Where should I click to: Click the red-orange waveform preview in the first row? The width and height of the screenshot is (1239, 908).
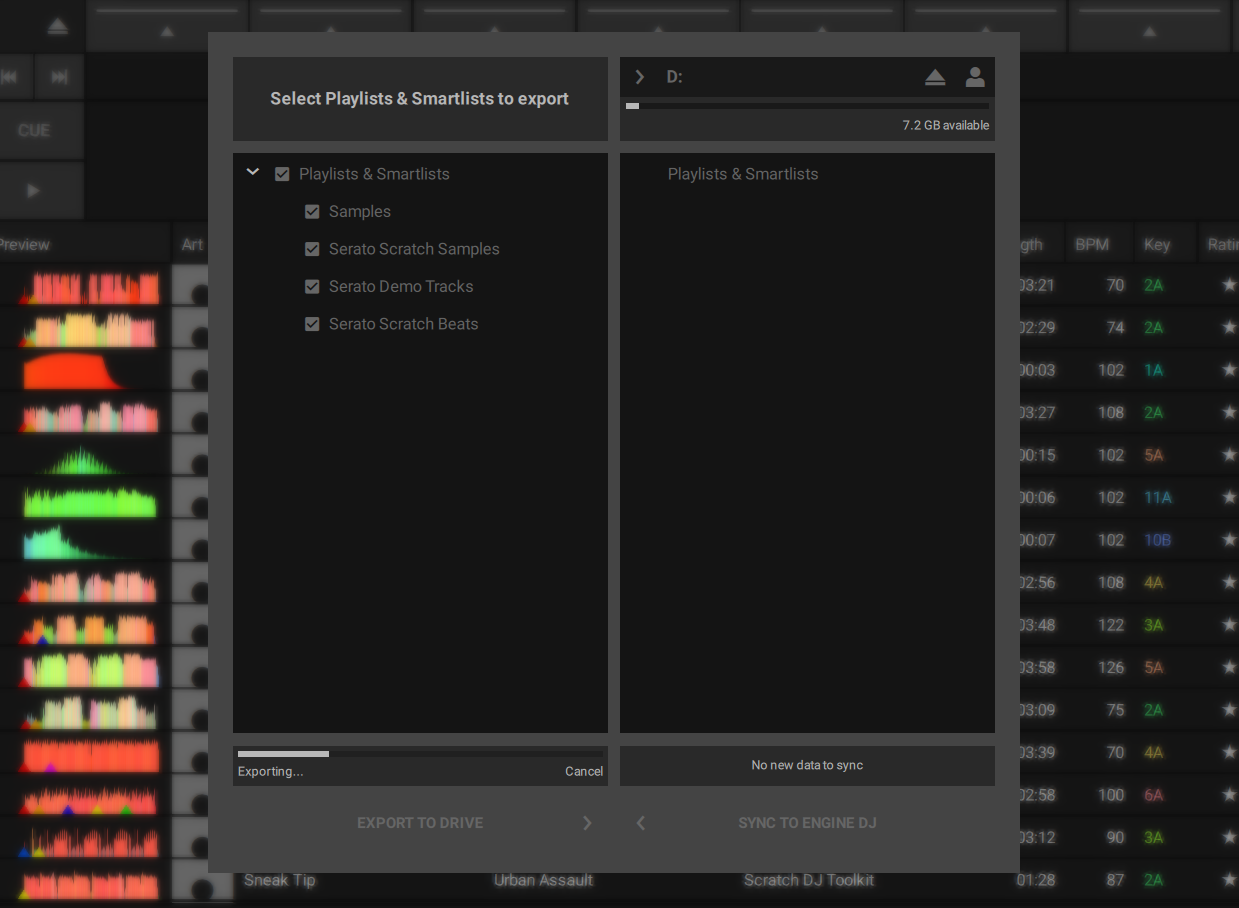click(90, 287)
